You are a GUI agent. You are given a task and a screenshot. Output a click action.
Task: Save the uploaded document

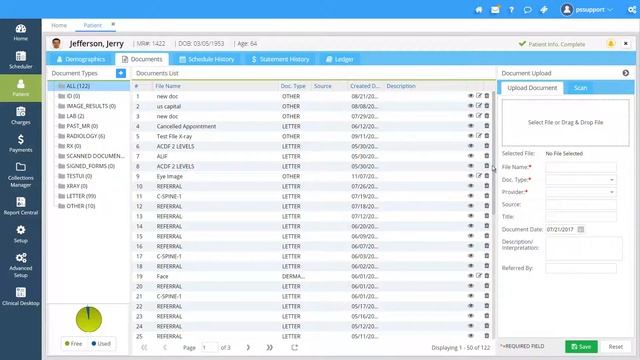pos(581,347)
